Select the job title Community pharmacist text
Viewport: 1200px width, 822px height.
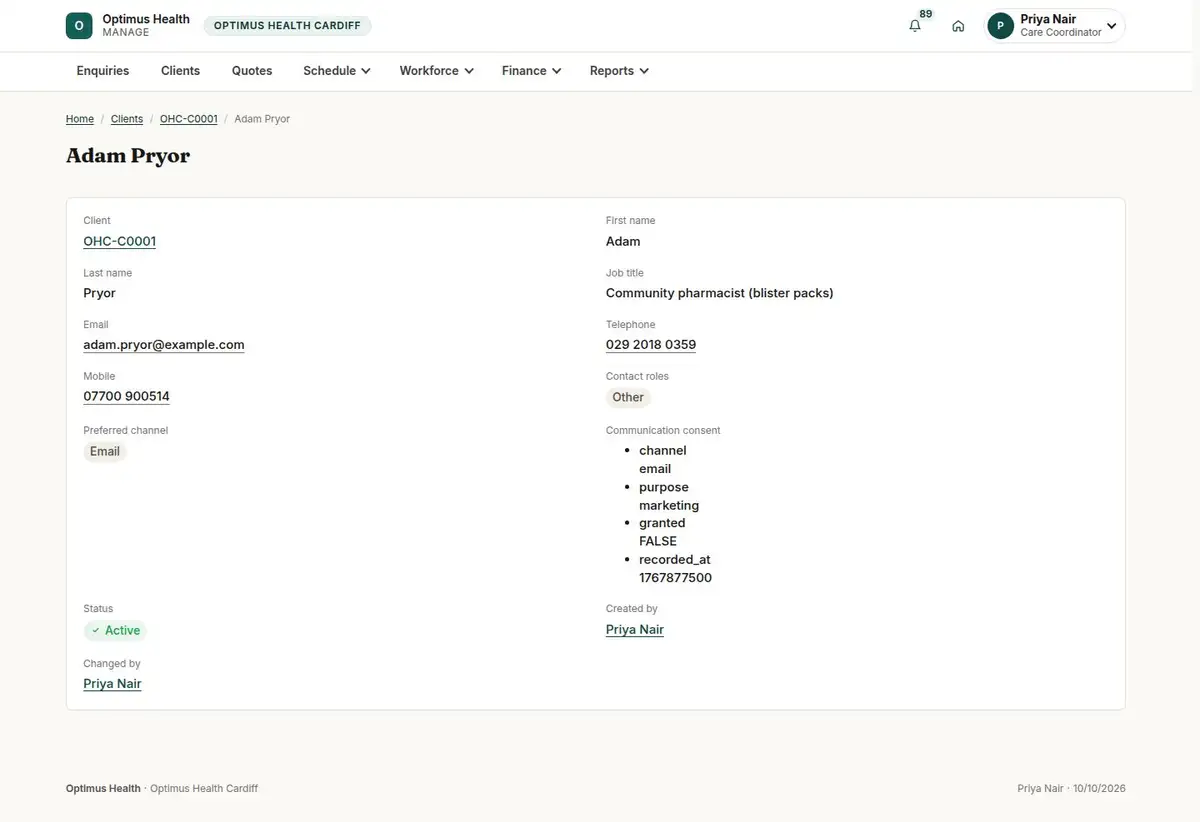pos(720,293)
